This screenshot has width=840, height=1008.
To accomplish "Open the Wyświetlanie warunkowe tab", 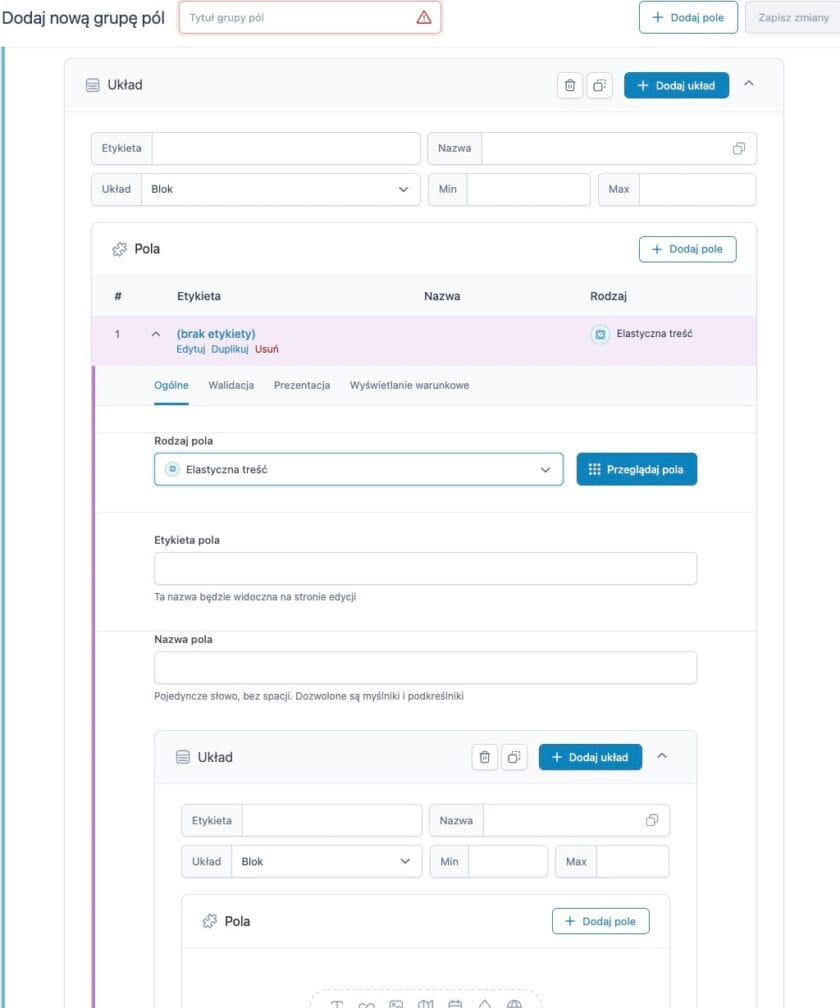I will (409, 385).
